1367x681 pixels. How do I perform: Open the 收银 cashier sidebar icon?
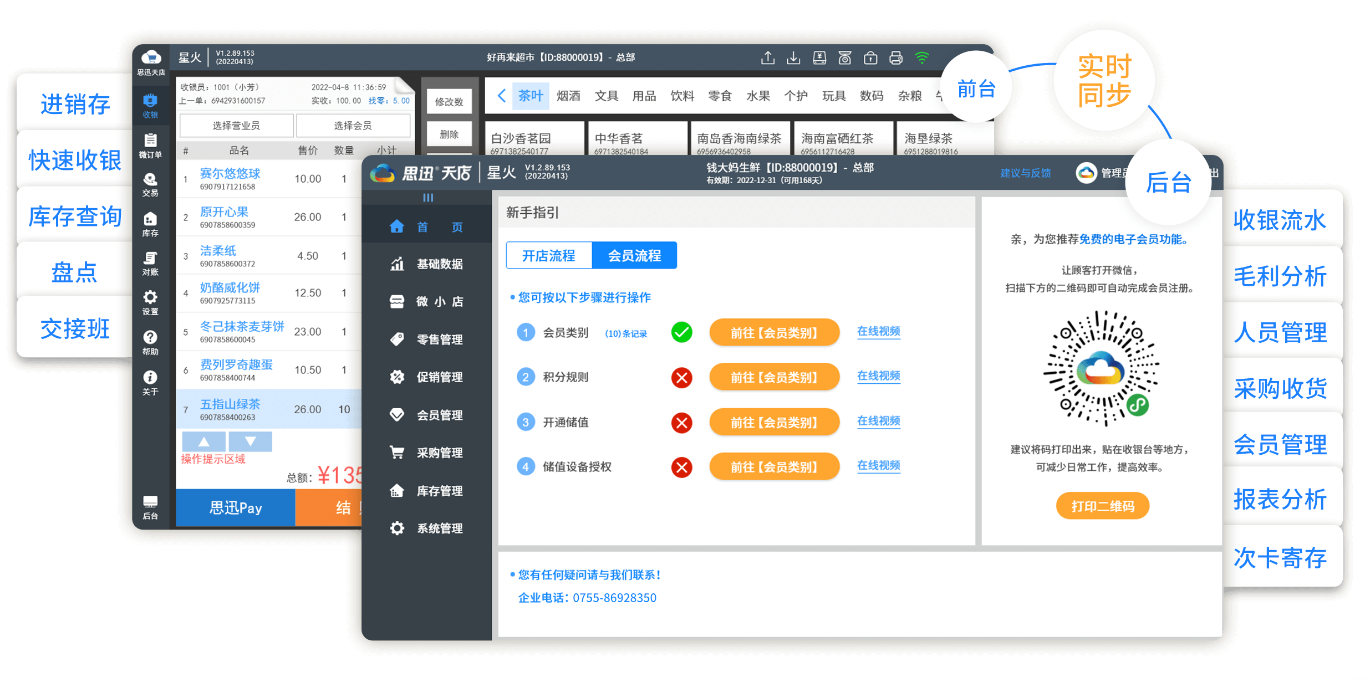point(150,105)
